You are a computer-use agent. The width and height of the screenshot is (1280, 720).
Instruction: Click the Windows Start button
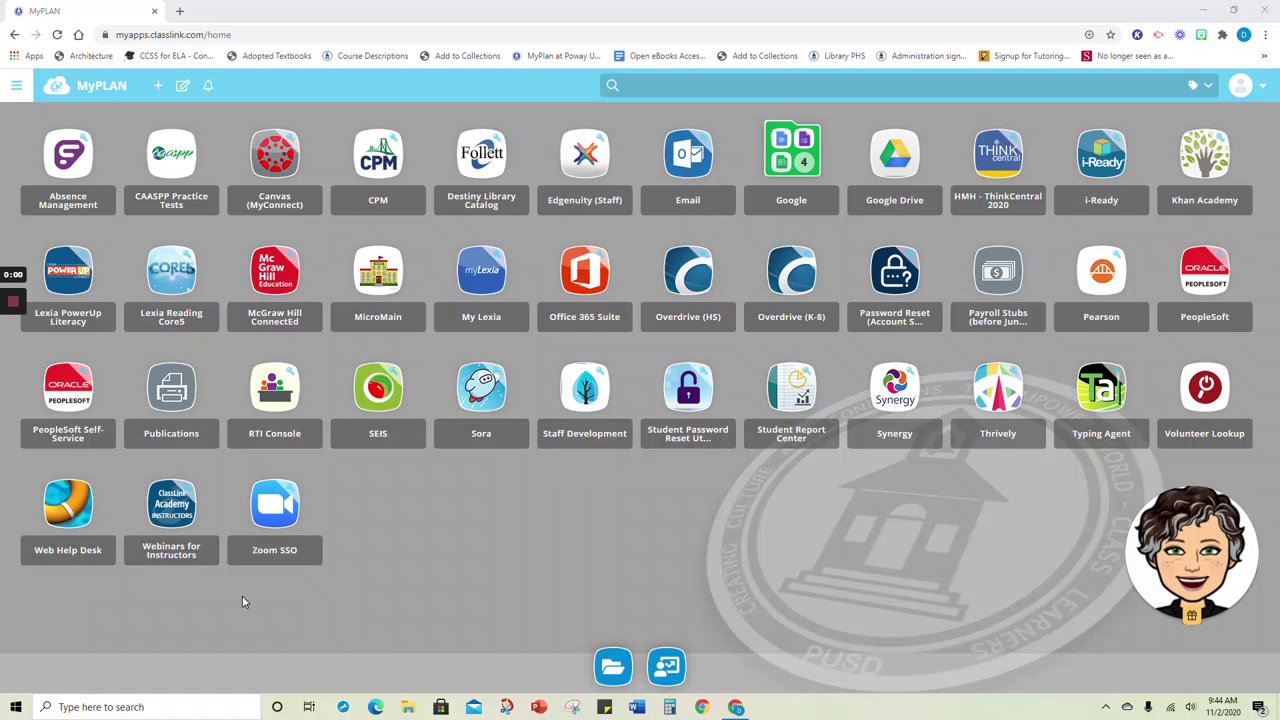[x=16, y=707]
